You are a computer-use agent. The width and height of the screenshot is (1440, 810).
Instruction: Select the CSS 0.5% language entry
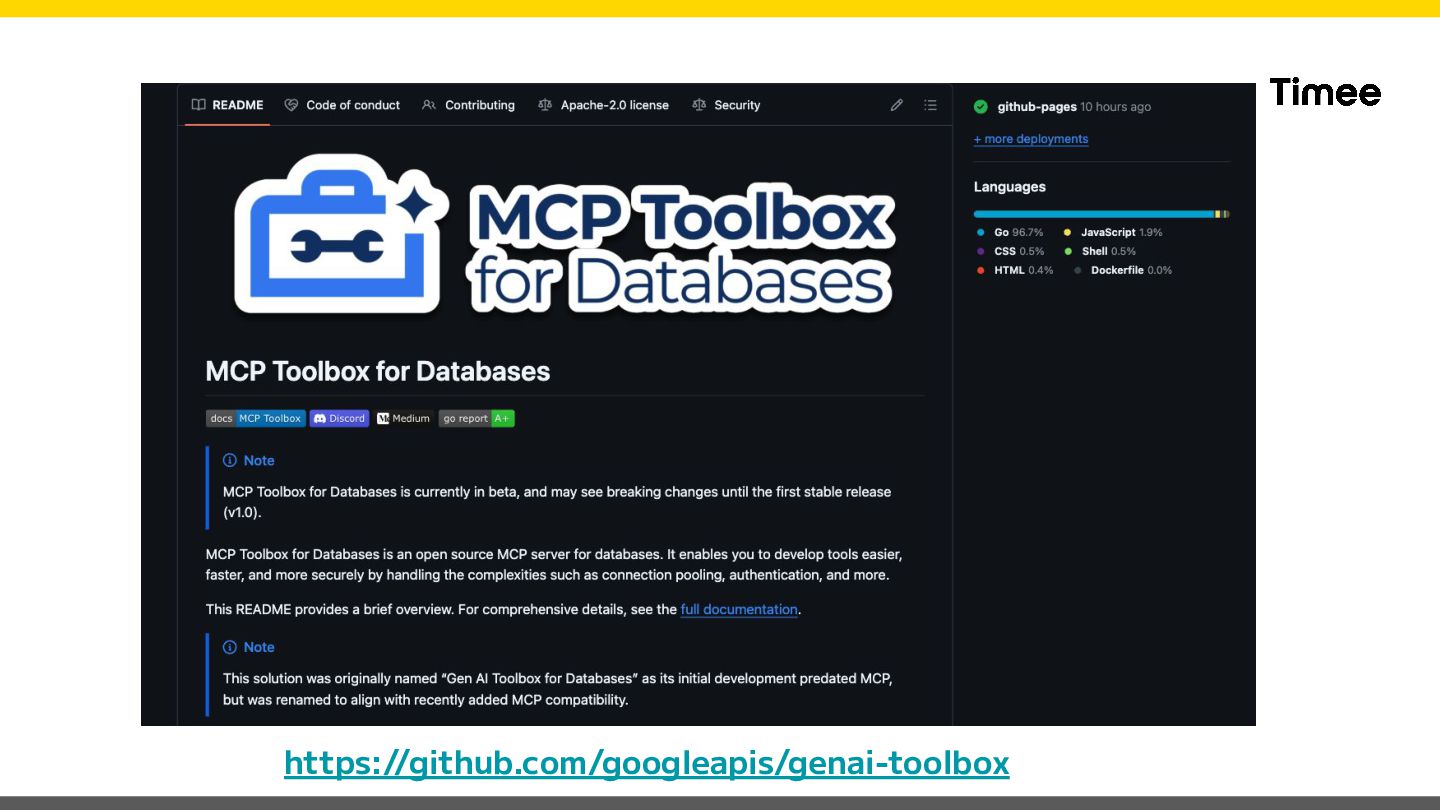1010,251
